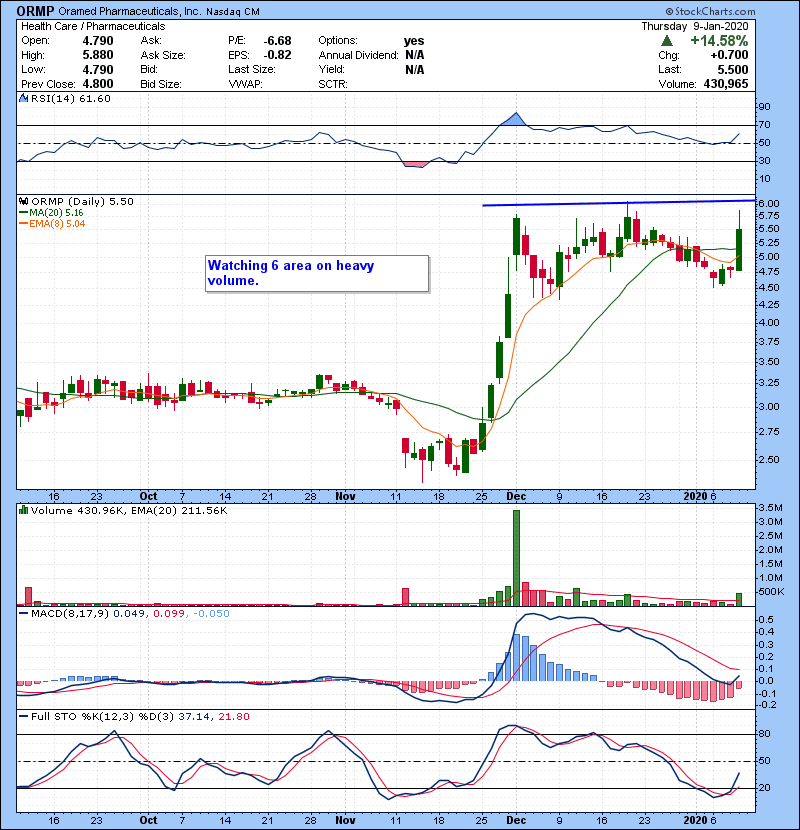Select the ORMP (Daily) 5.50 chart title

pyautogui.click(x=83, y=201)
